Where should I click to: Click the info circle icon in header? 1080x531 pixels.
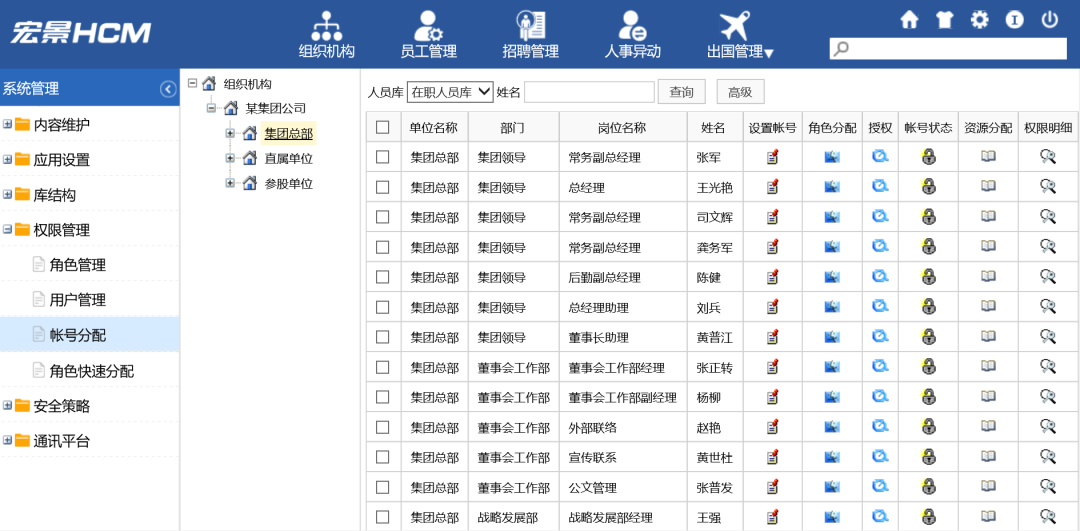tap(1015, 20)
